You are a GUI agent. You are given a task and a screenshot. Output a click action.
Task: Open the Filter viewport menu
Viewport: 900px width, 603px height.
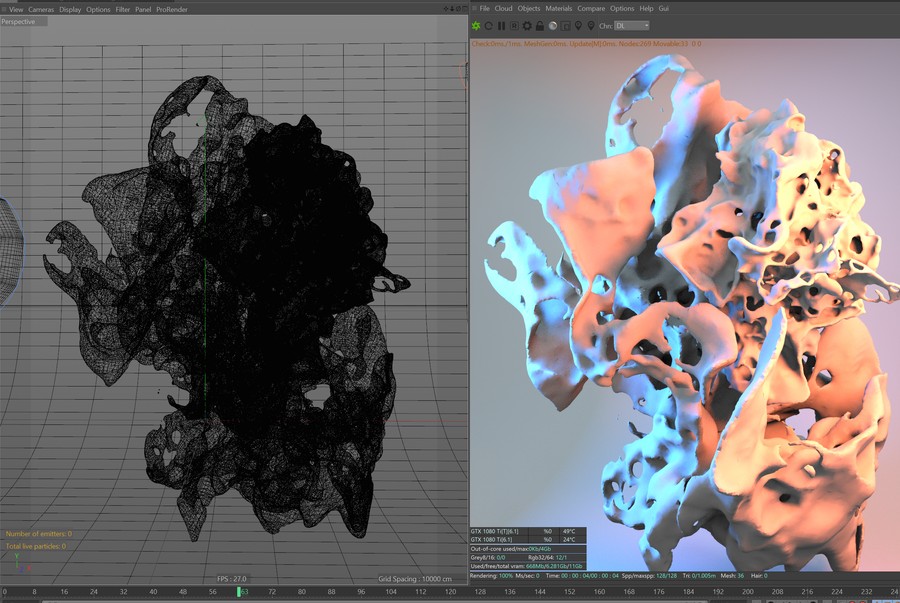[x=122, y=10]
